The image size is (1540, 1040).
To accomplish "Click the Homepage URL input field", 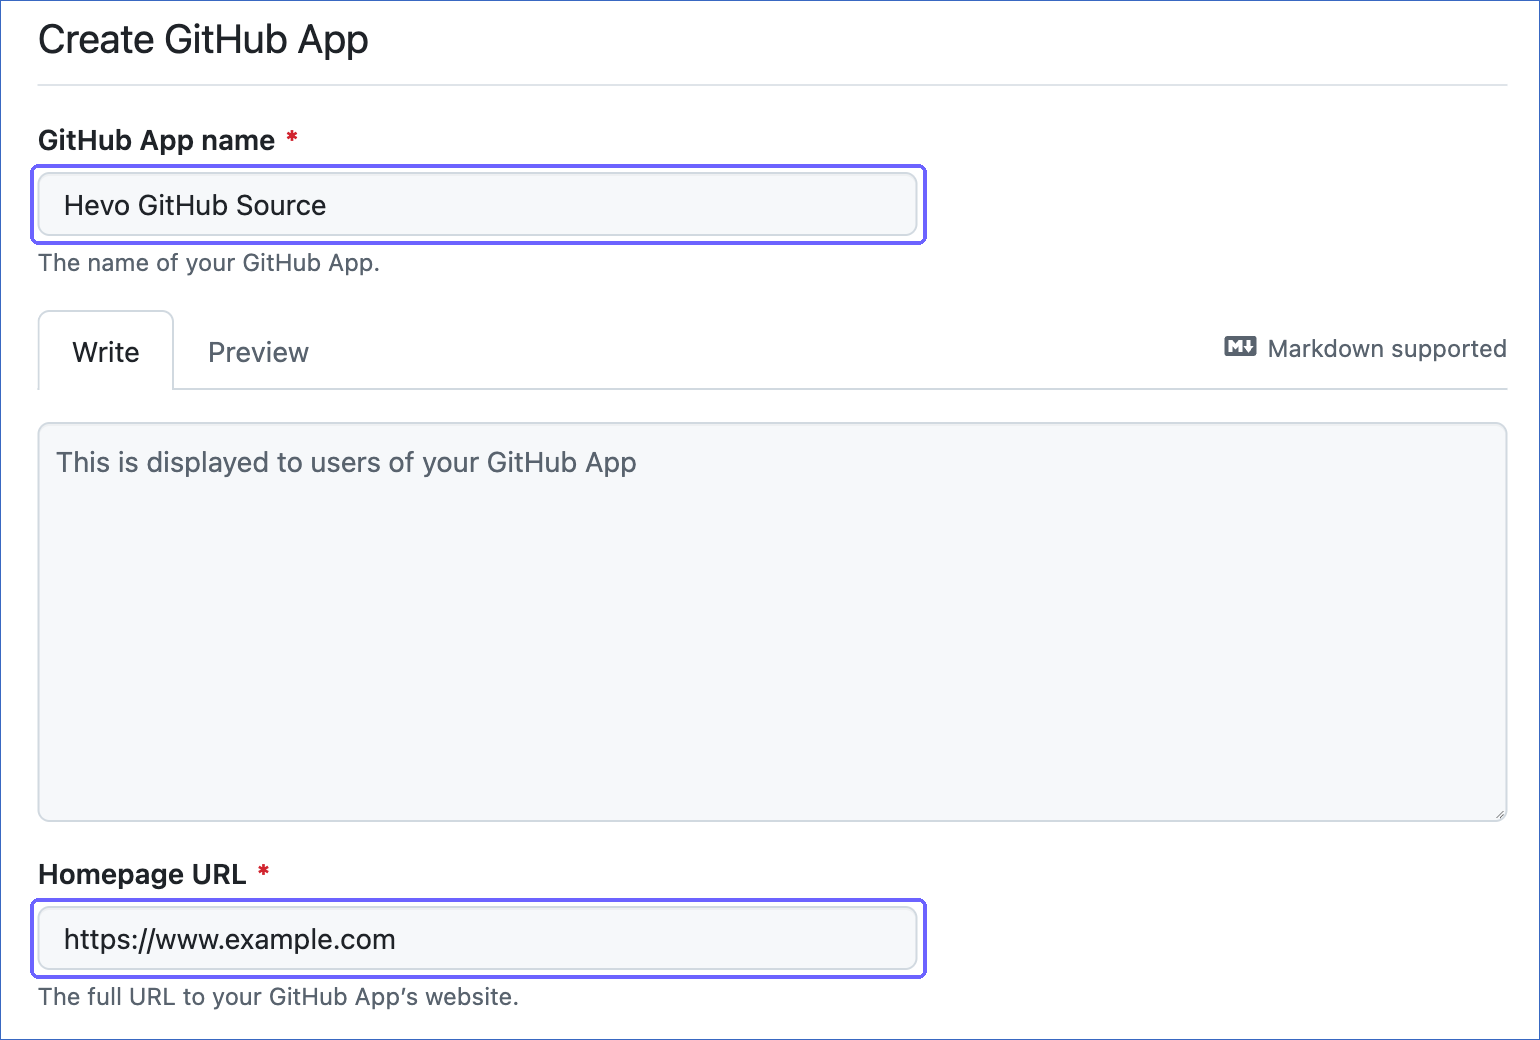I will pos(478,939).
